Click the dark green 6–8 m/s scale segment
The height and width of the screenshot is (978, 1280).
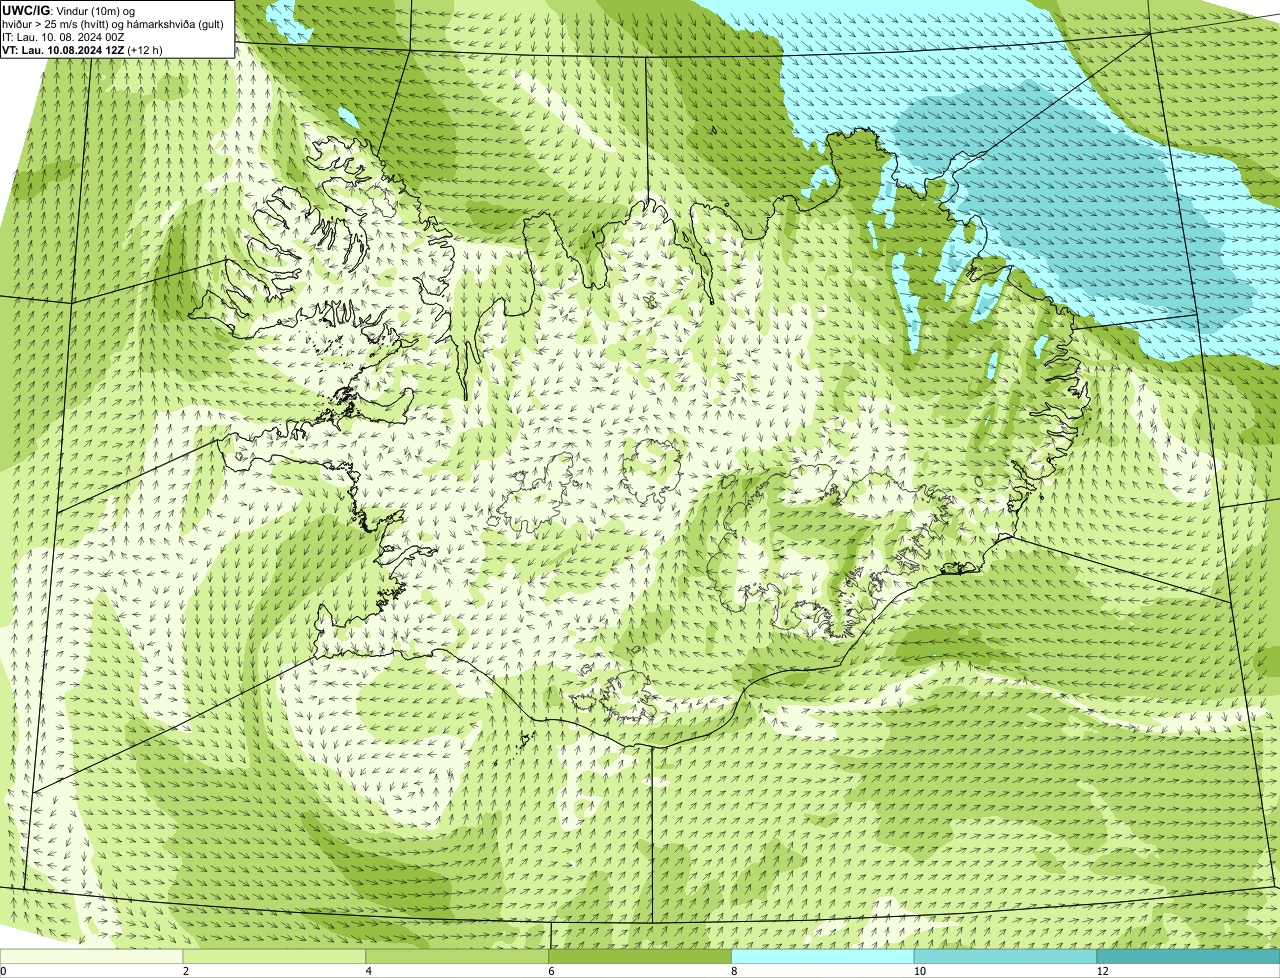point(640,956)
